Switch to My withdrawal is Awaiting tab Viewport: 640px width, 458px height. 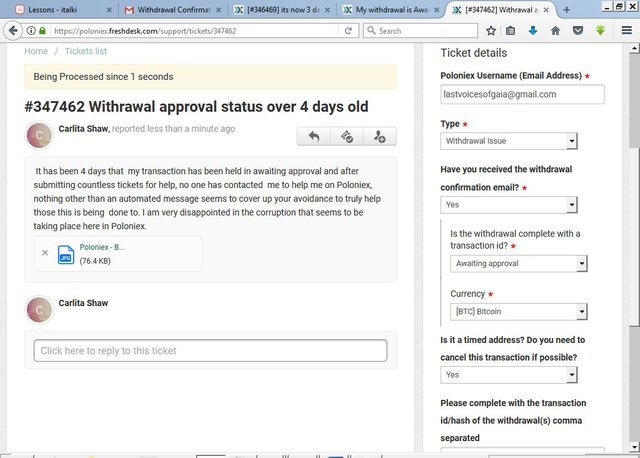coord(391,10)
